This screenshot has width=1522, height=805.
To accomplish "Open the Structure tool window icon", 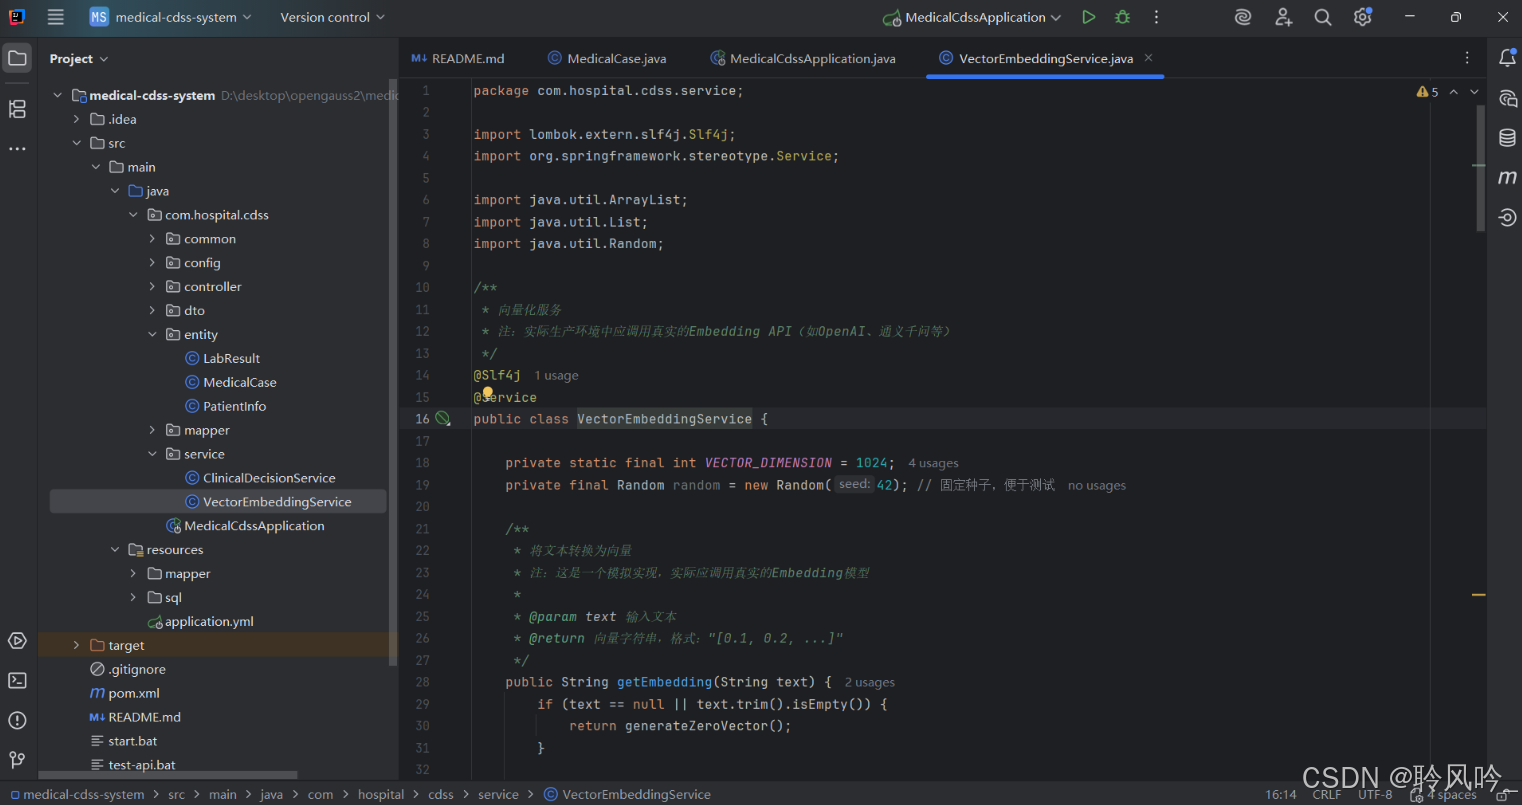I will [x=17, y=109].
